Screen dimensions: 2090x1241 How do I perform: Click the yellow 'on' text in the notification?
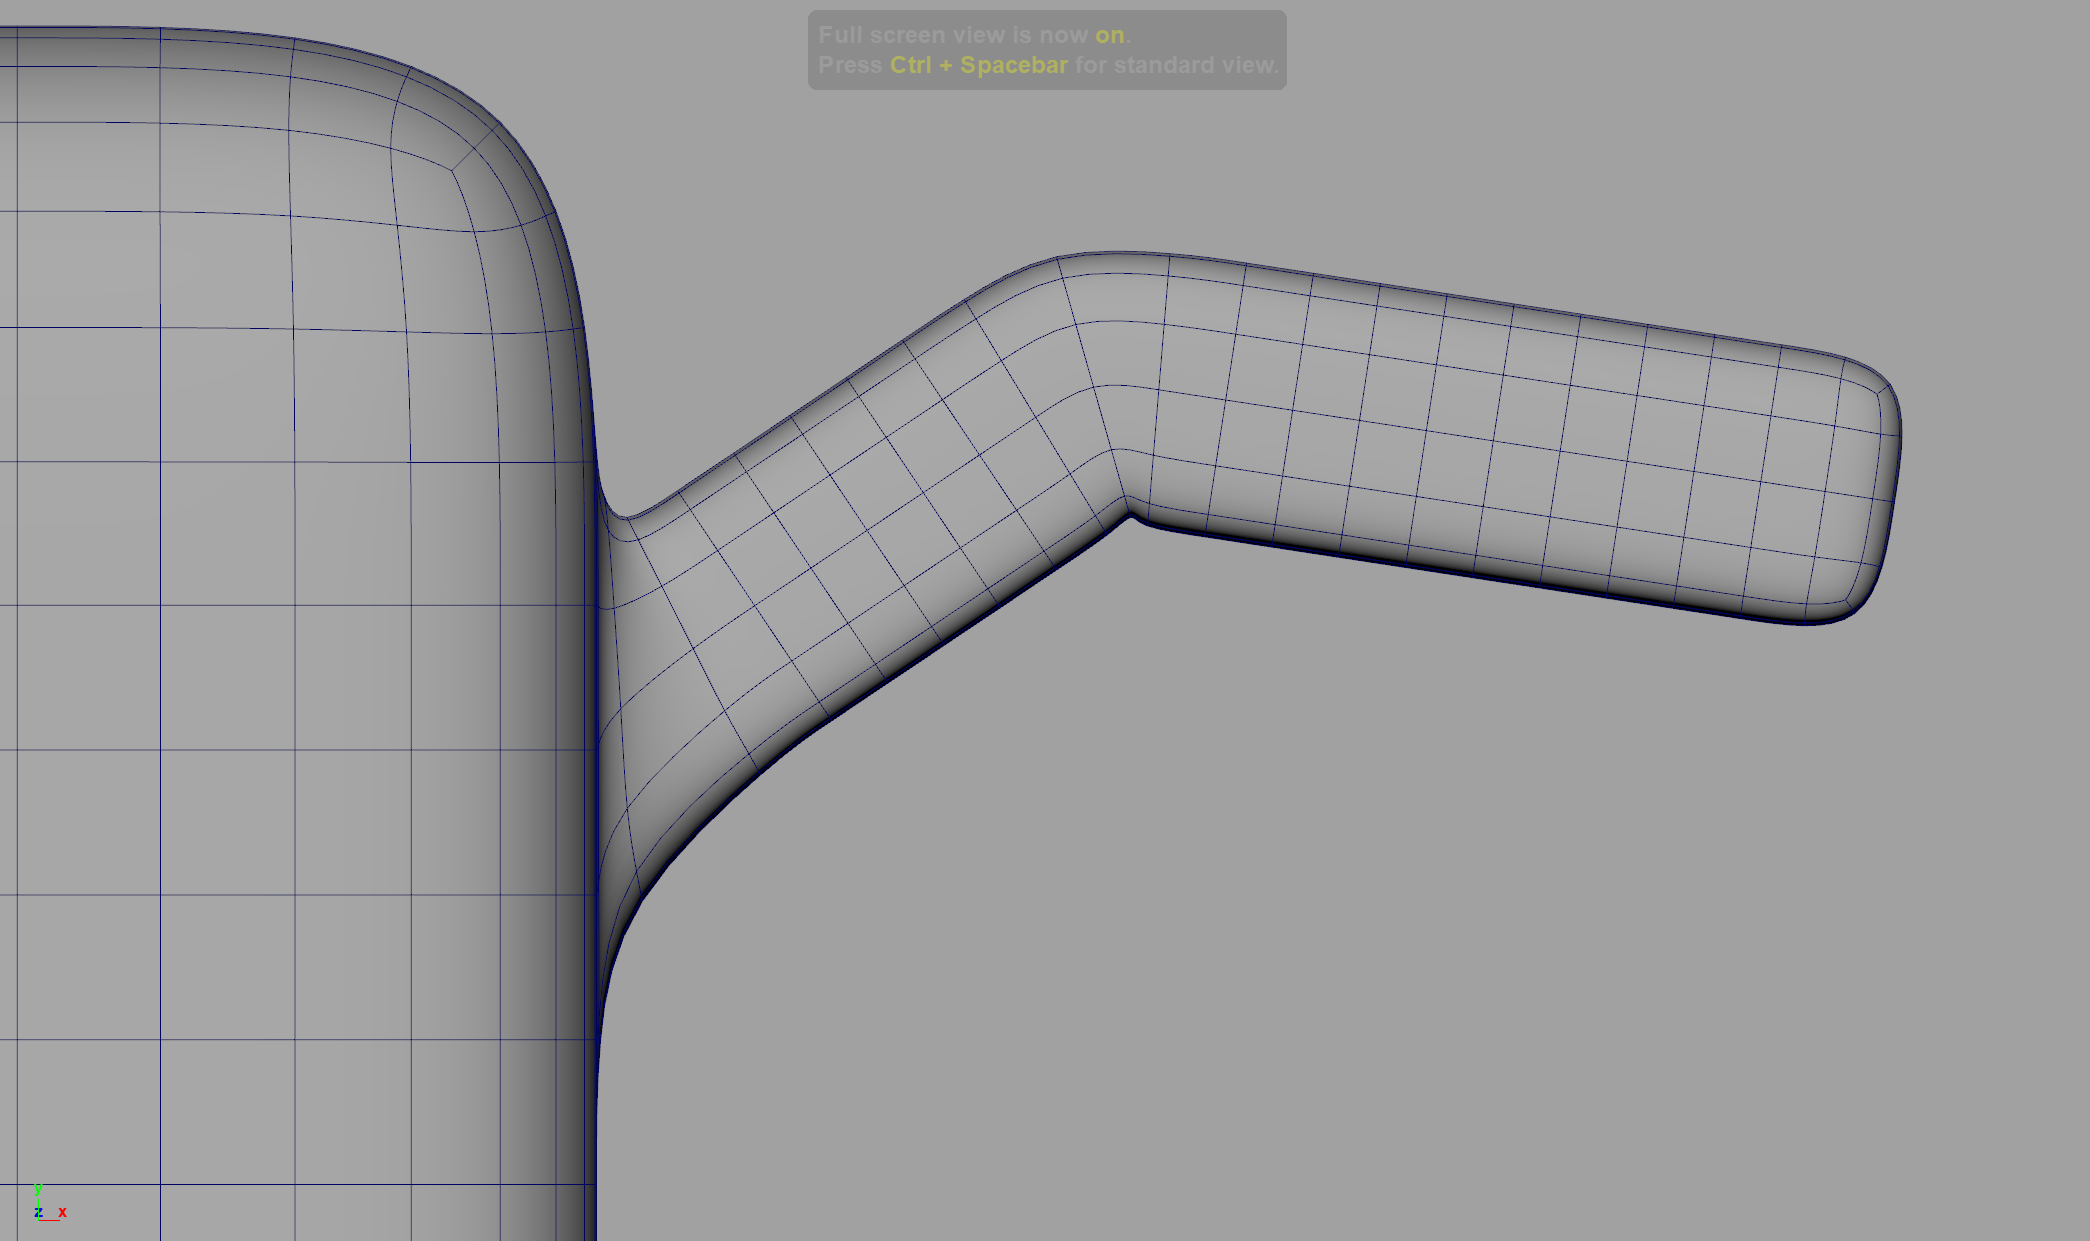click(1110, 35)
